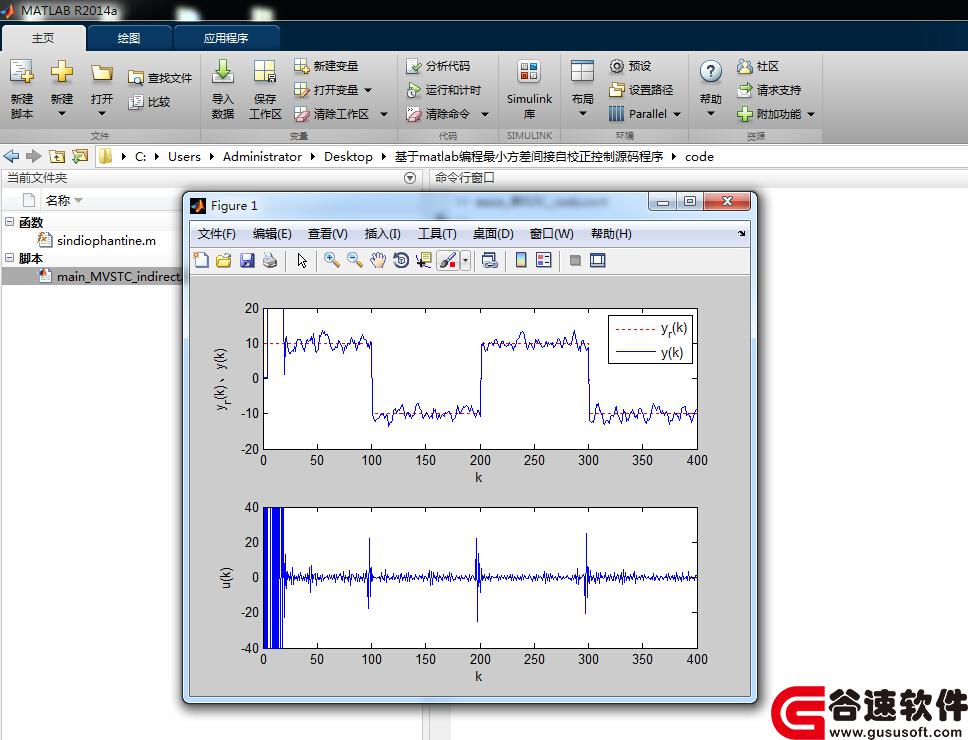Click the Insert Colorbar icon in Figure 1

(521, 260)
